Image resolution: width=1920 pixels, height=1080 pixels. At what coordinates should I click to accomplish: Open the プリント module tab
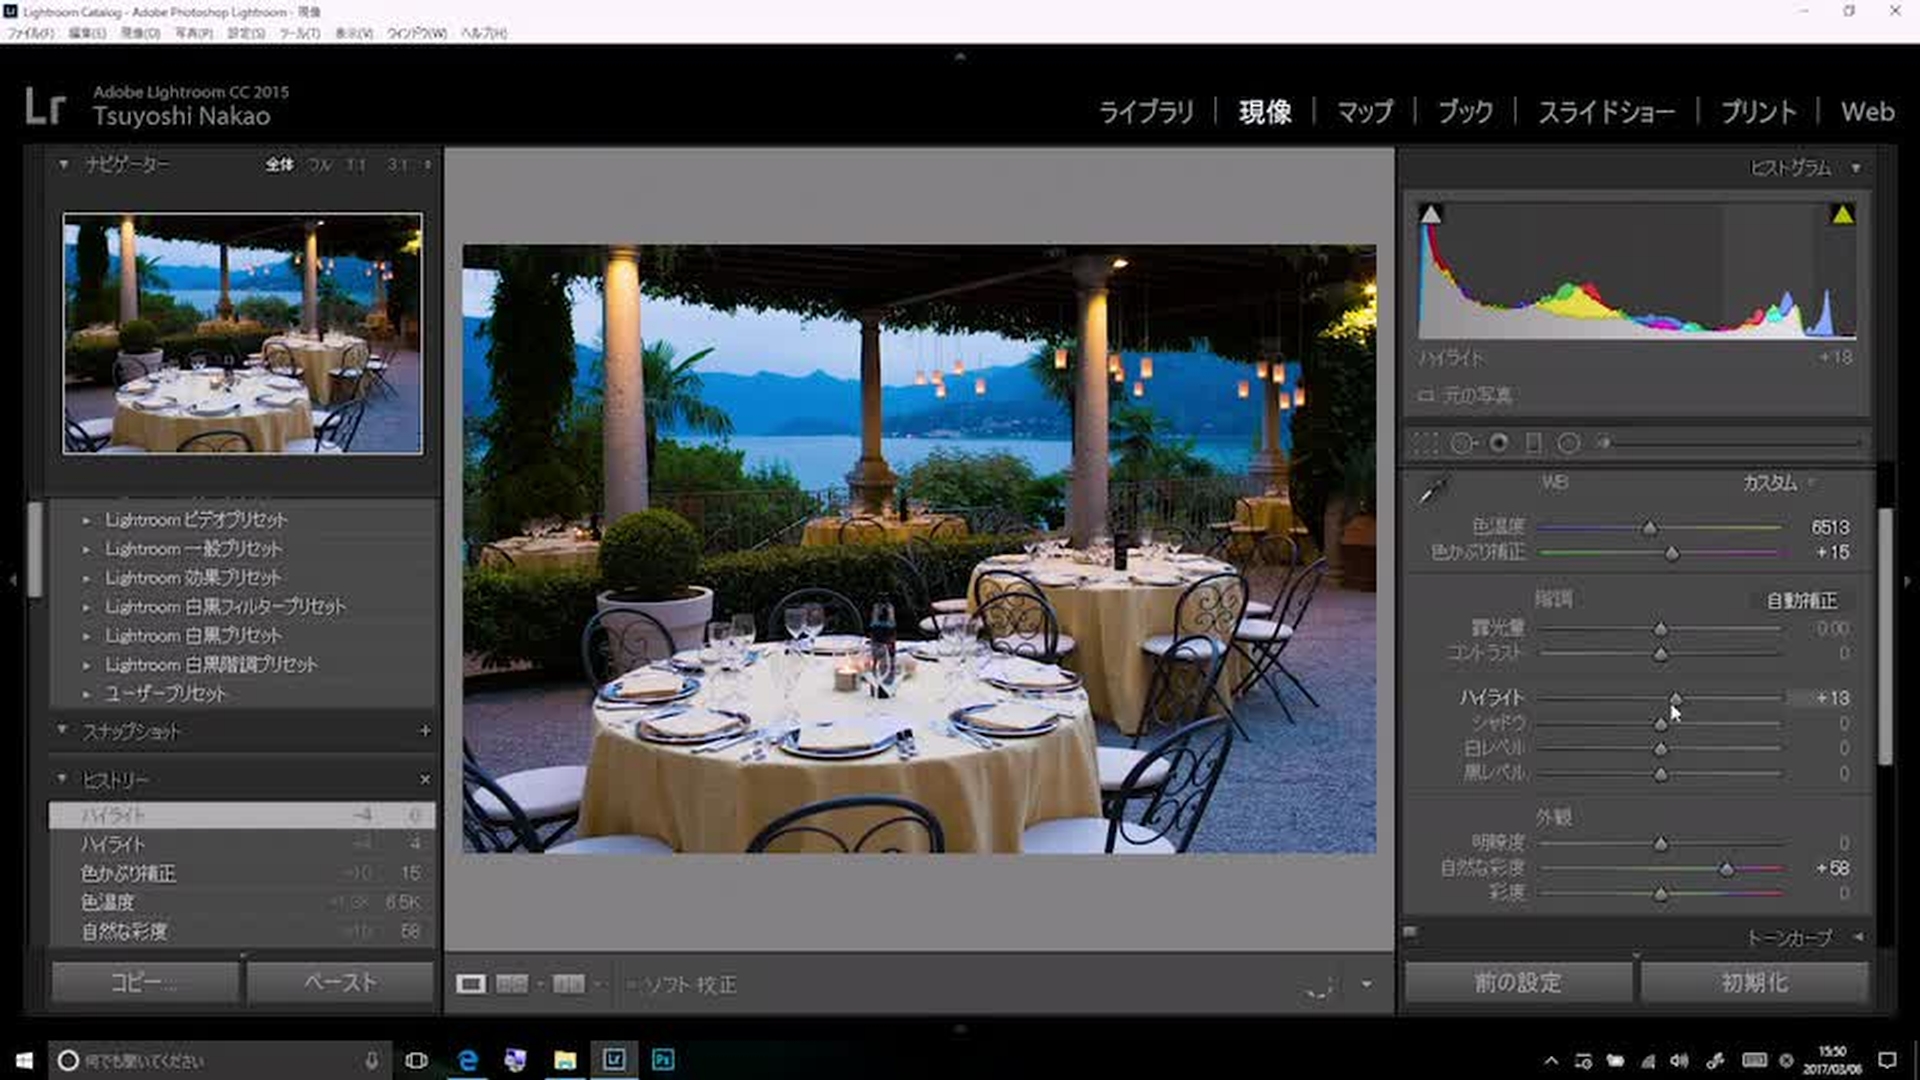(x=1758, y=112)
